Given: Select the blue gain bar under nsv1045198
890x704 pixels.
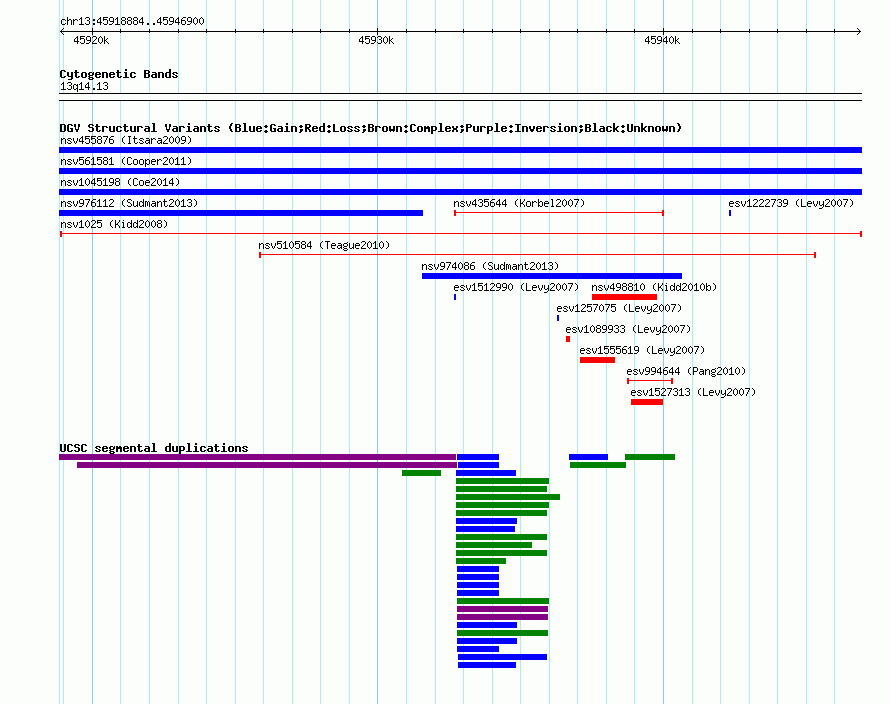Looking at the screenshot, I should click(x=460, y=192).
